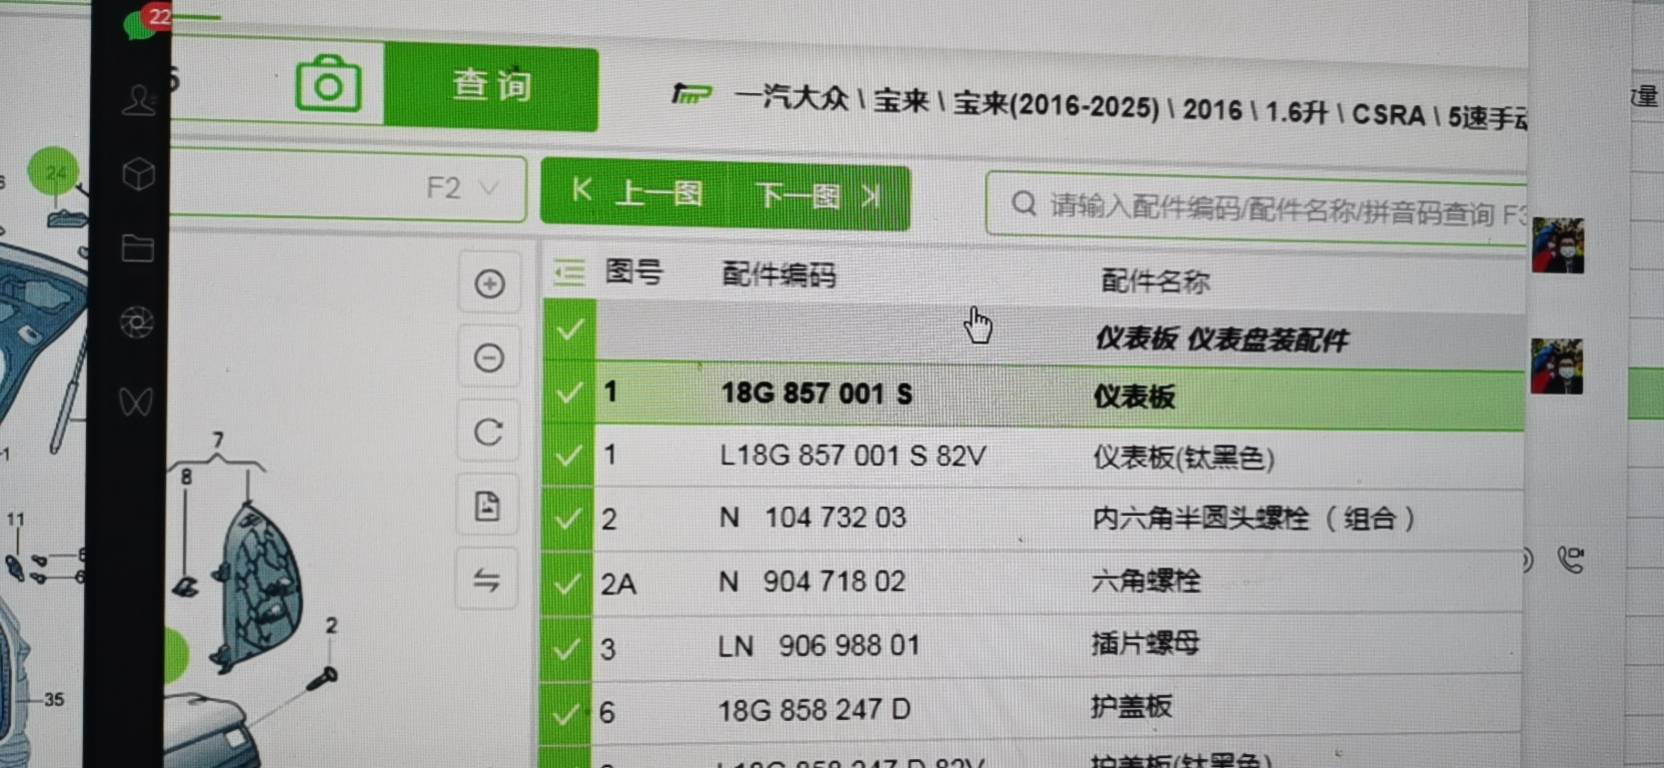The height and width of the screenshot is (768, 1664).
Task: Toggle checkbox for N 104 732 03 row
Action: (567, 519)
